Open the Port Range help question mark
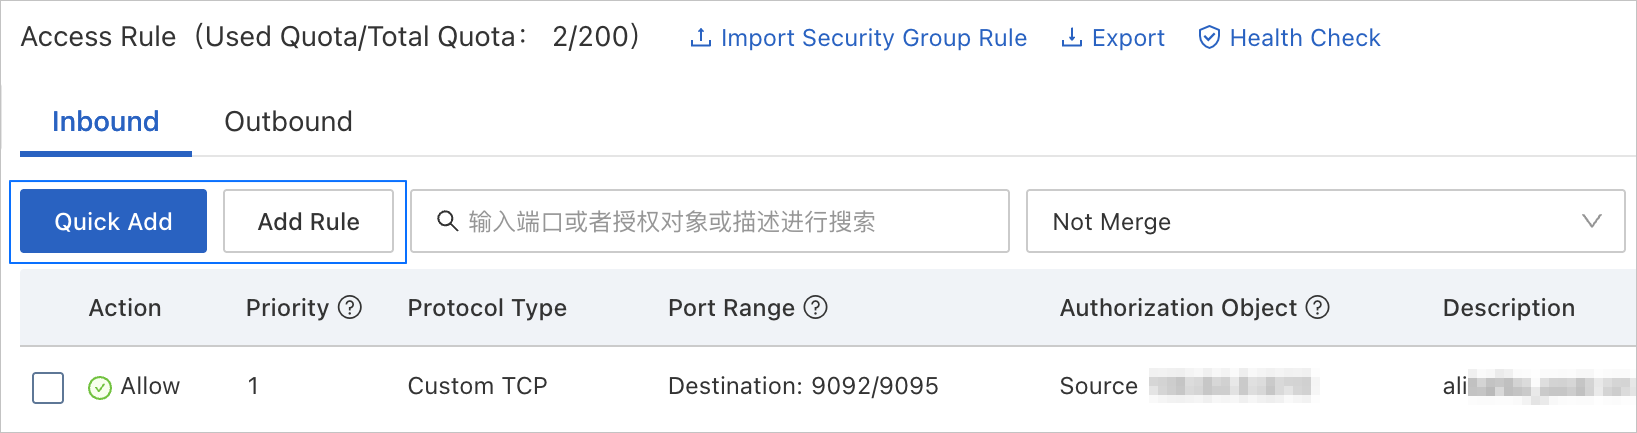Image resolution: width=1637 pixels, height=433 pixels. click(816, 308)
